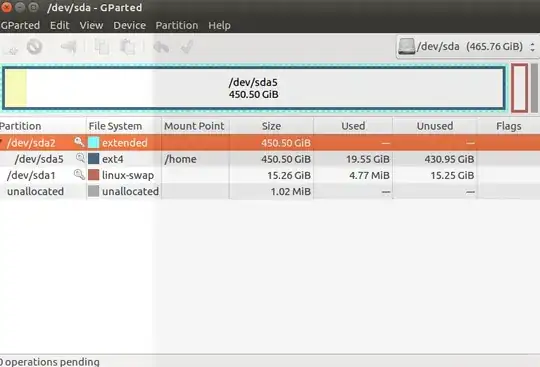Click the dark blue ext4 color swatch
The width and height of the screenshot is (540, 367).
(93, 159)
